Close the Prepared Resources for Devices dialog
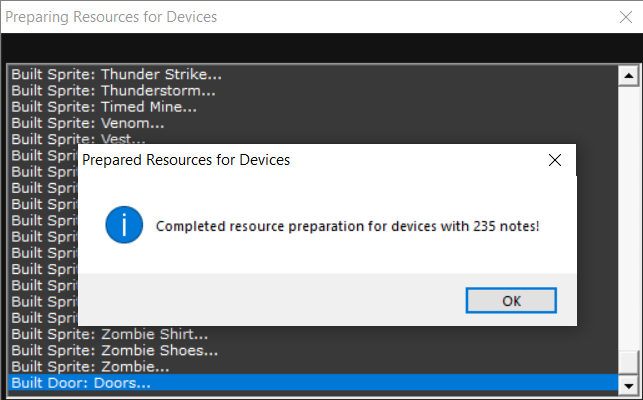The height and width of the screenshot is (400, 643). tap(555, 160)
